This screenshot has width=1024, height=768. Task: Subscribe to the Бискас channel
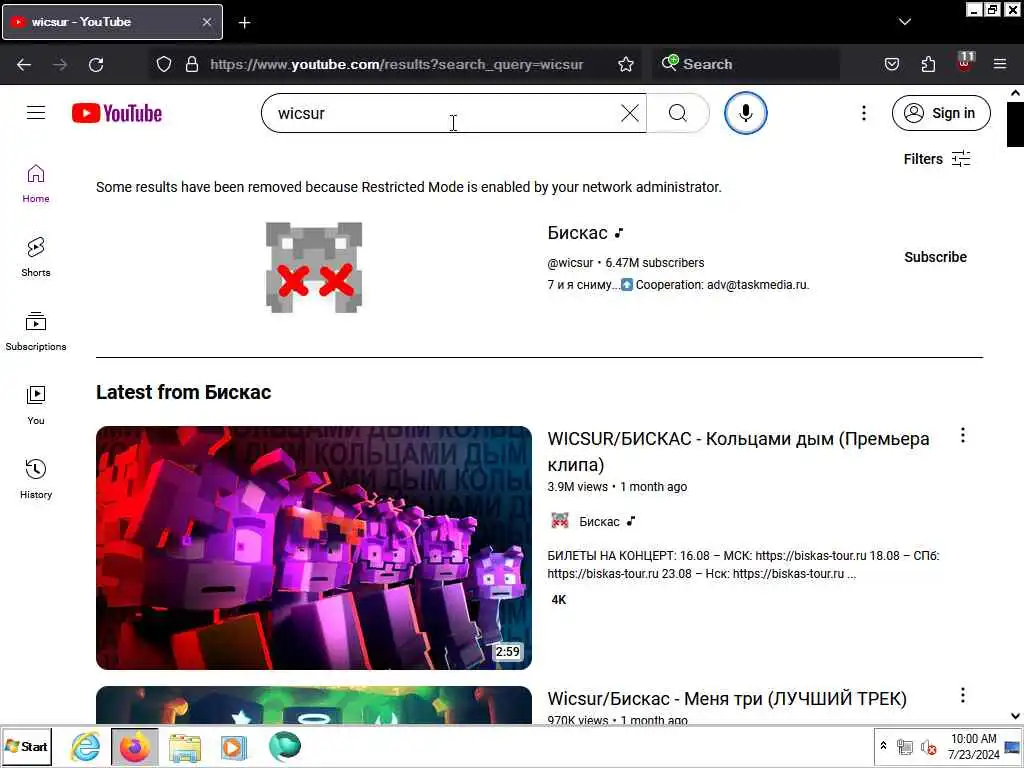[935, 257]
